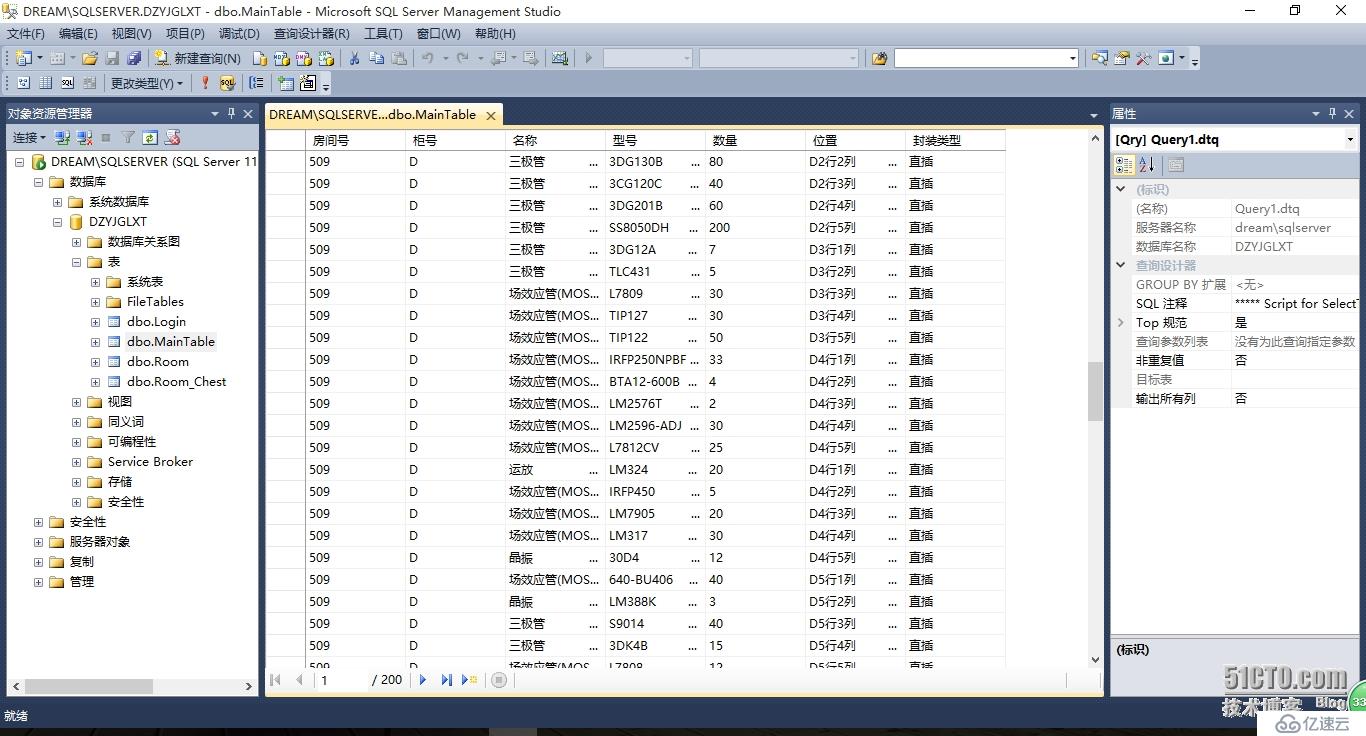The image size is (1366, 736).
Task: Click the Activity Monitor icon
Action: [560, 58]
